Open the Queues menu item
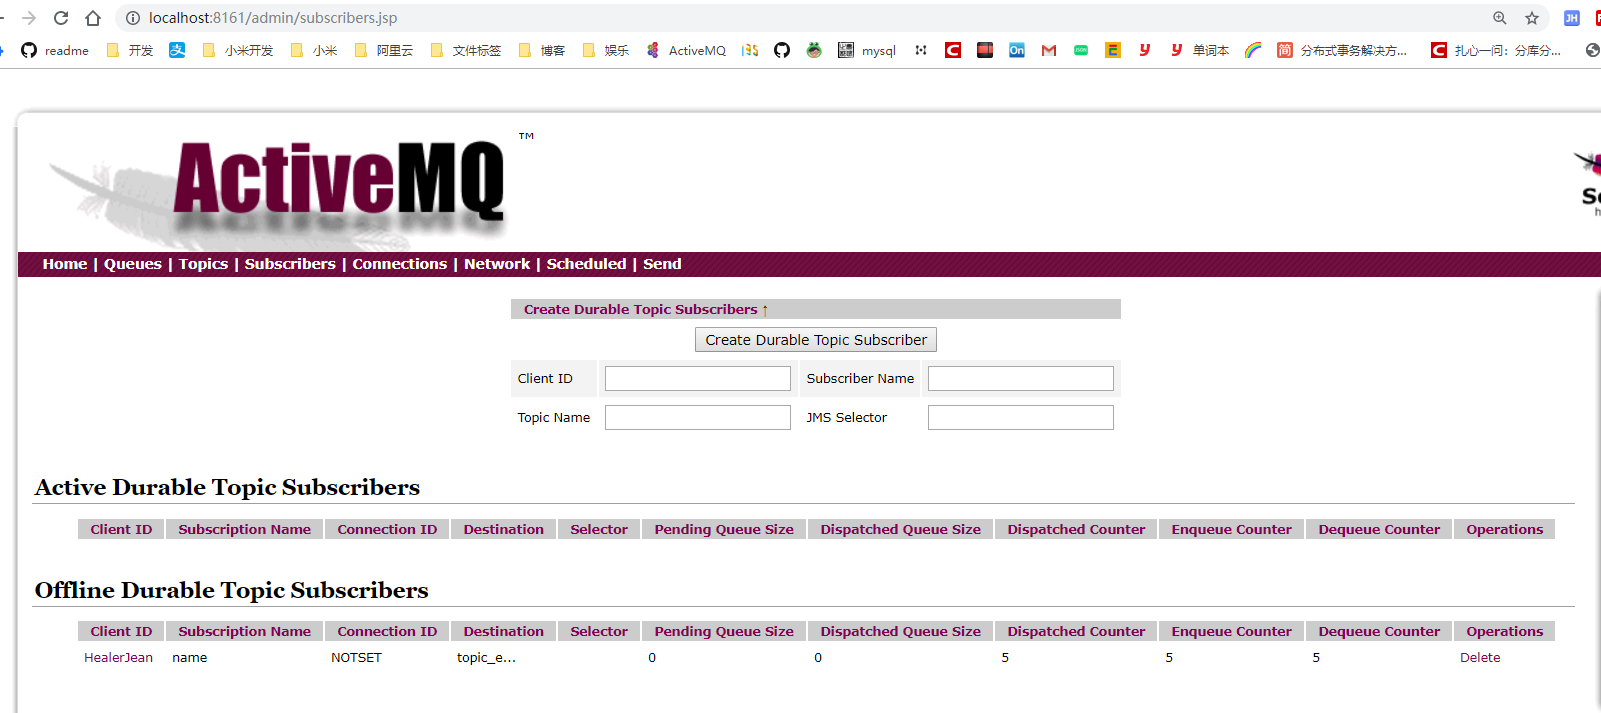1601x713 pixels. pyautogui.click(x=133, y=264)
